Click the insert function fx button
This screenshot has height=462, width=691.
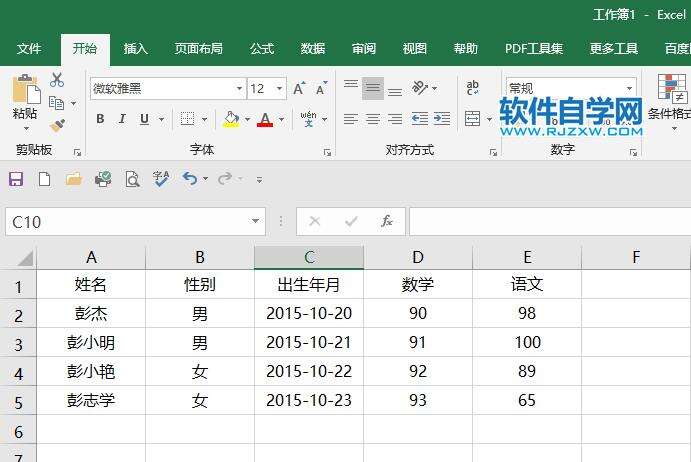(387, 221)
